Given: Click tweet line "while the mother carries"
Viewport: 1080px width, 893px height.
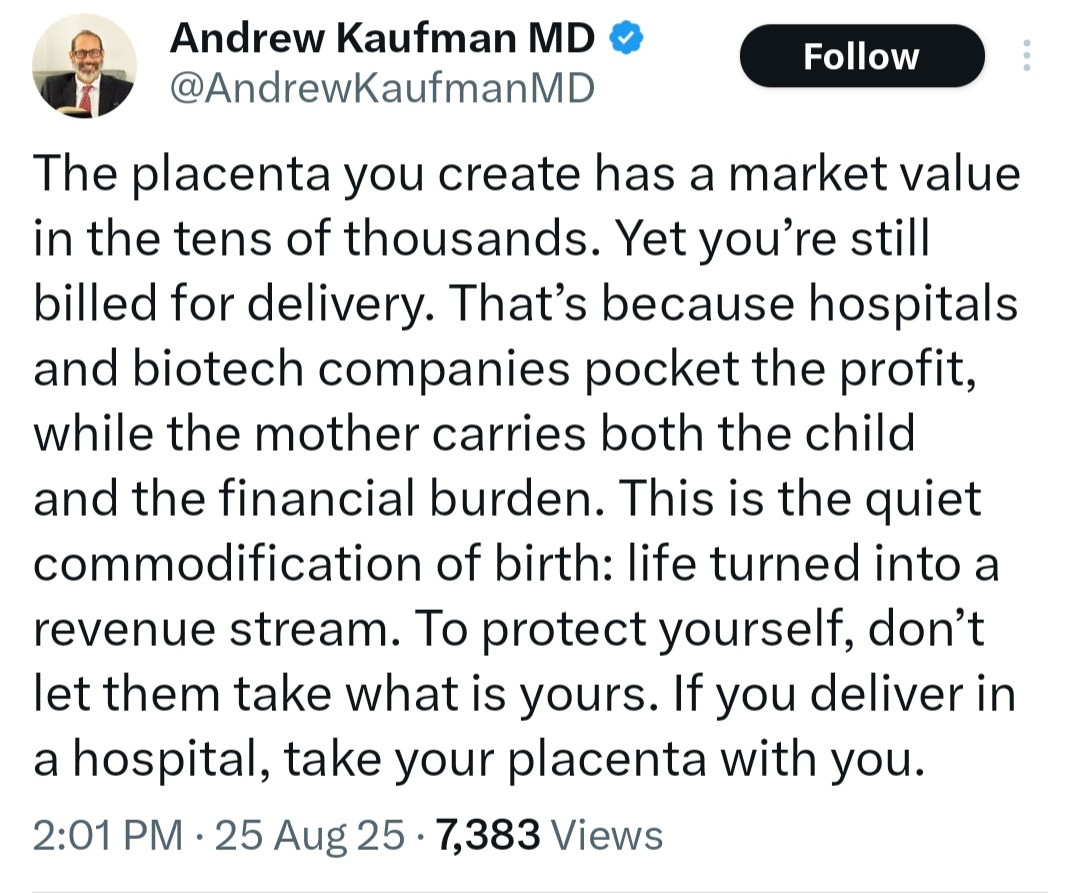Looking at the screenshot, I should point(474,435).
